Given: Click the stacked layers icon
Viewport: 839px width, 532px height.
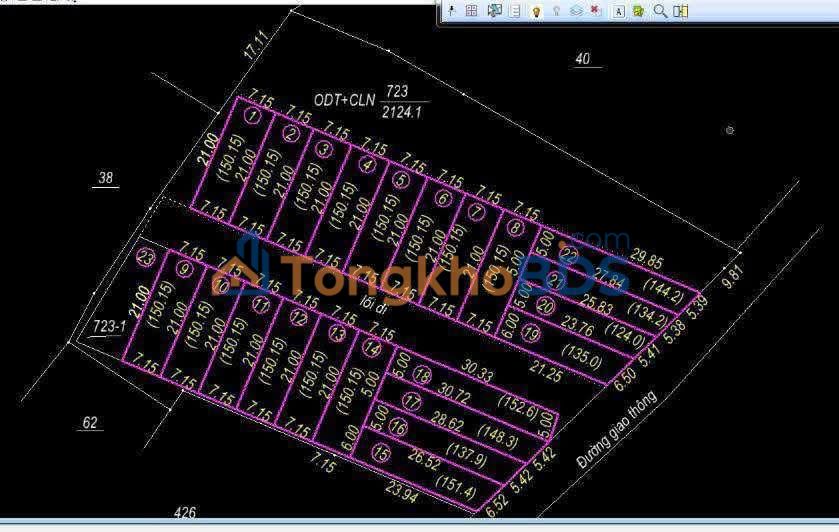Looking at the screenshot, I should click(576, 11).
